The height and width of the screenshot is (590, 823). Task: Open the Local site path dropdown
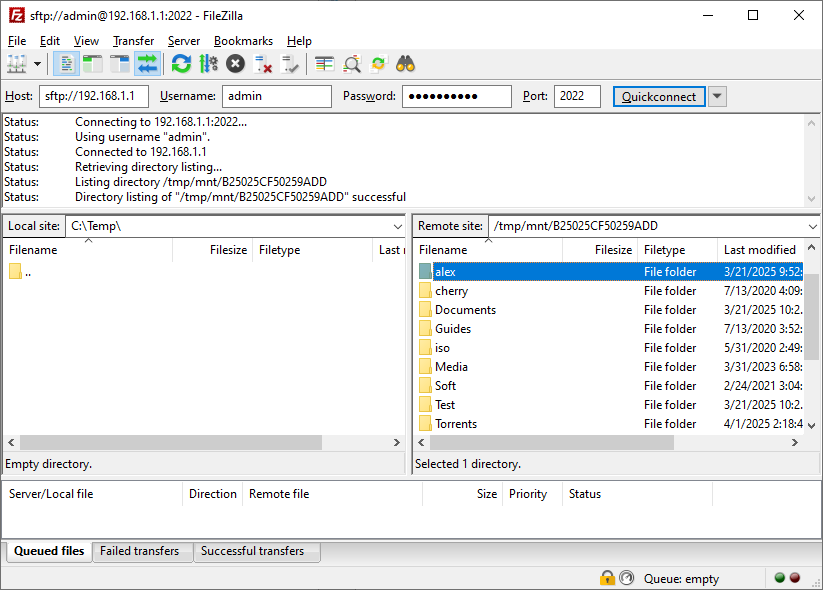[398, 227]
